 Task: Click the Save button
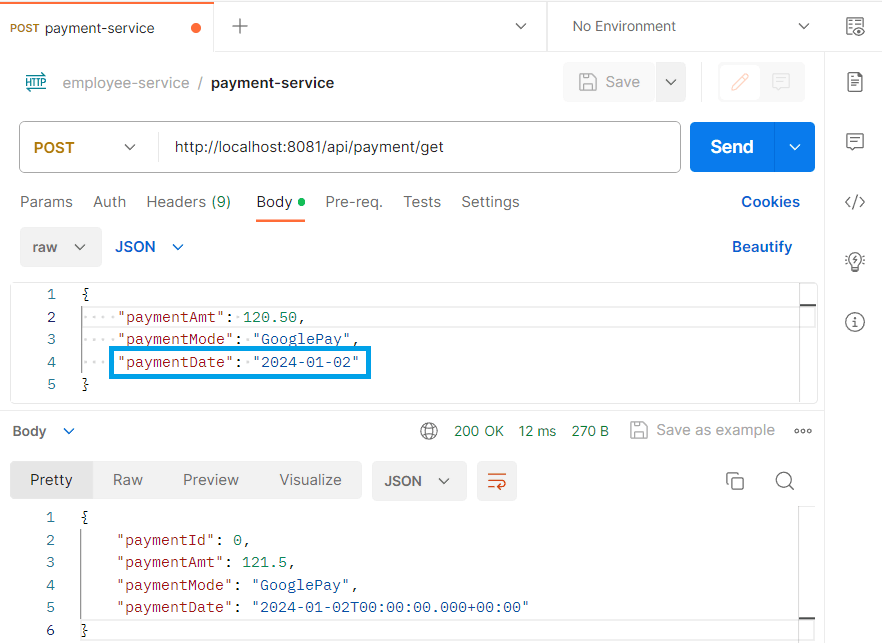coord(609,82)
